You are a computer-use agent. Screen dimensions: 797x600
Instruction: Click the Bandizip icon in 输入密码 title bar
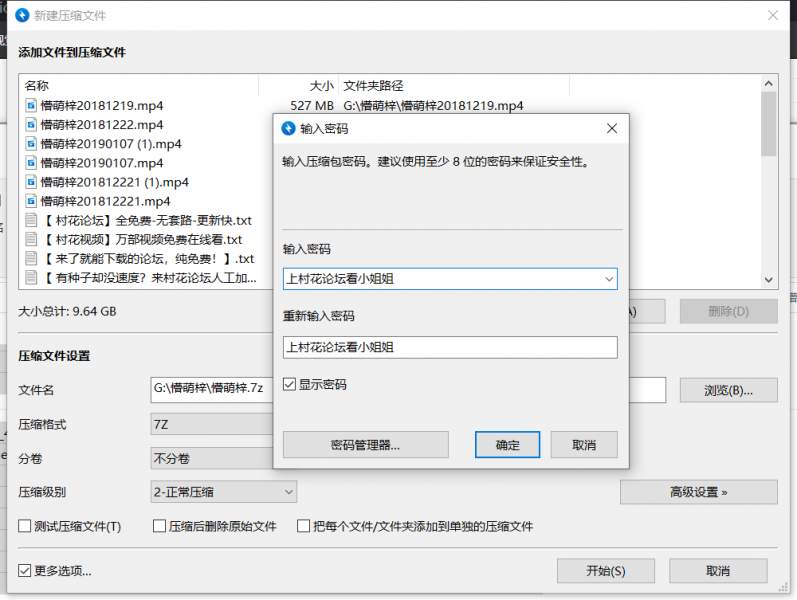coord(289,129)
